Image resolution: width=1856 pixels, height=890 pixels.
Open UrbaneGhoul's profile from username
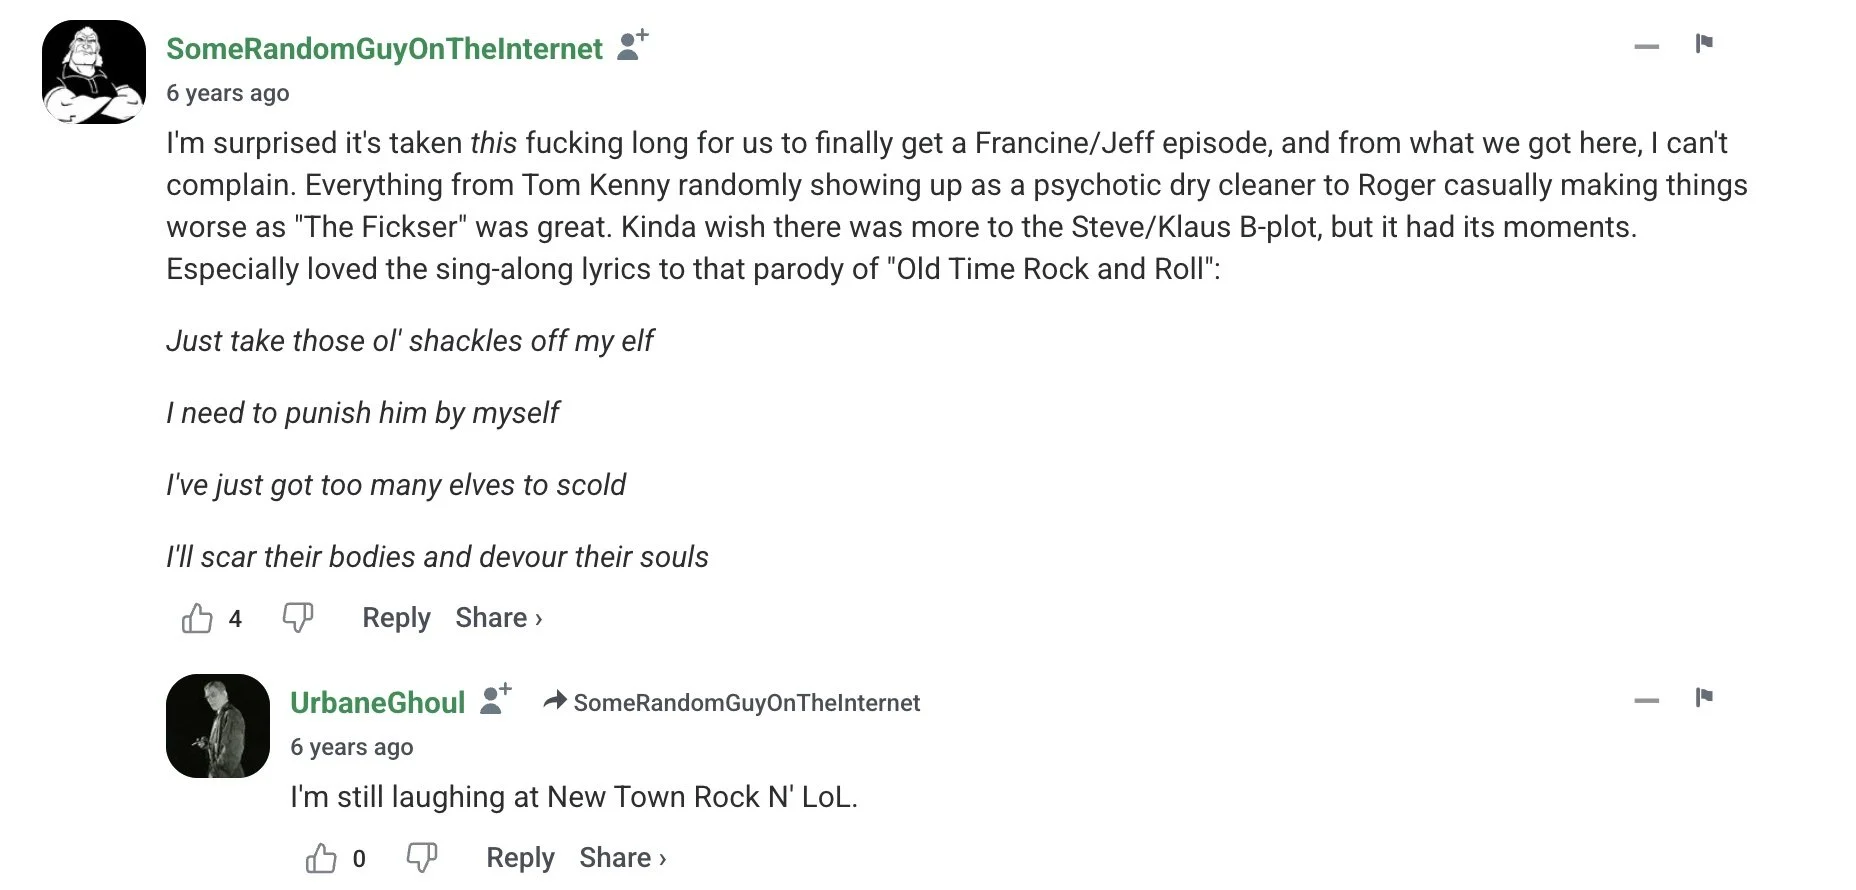pos(377,703)
